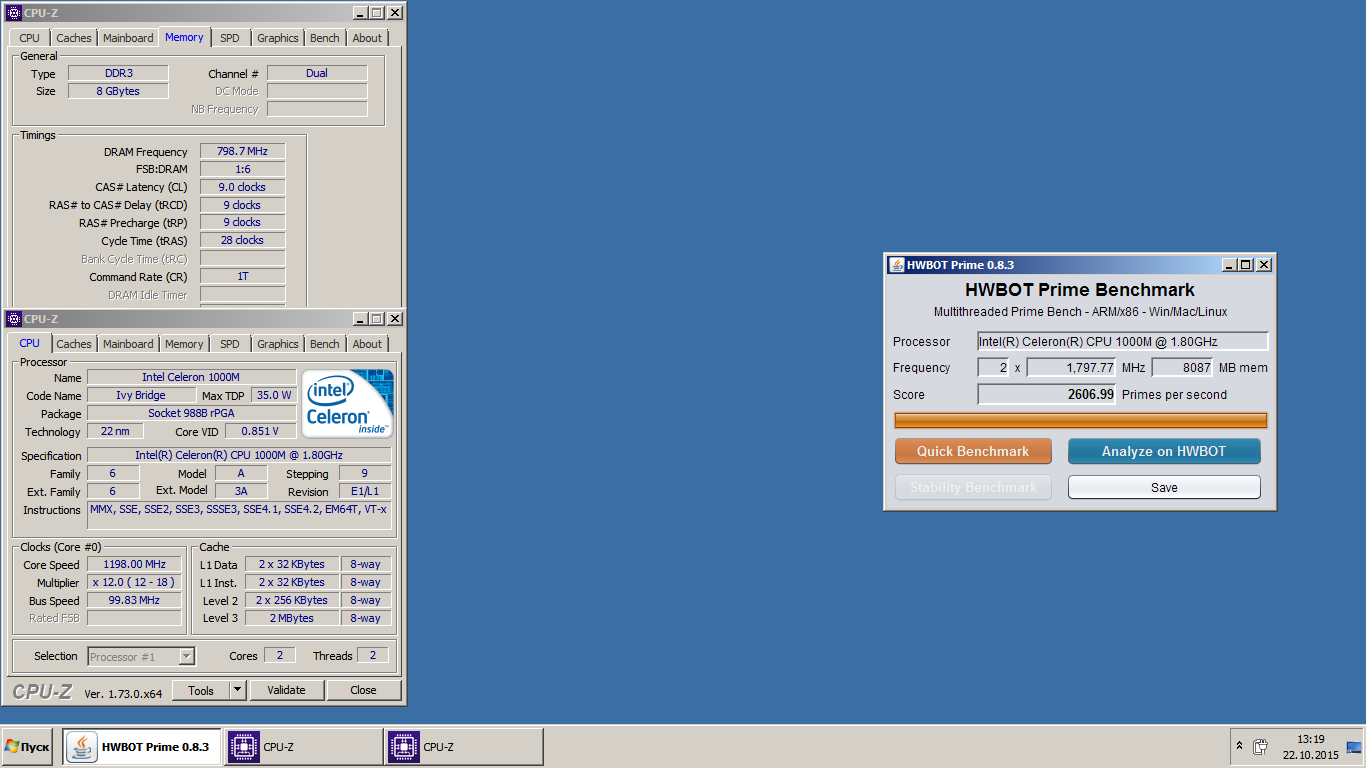This screenshot has width=1366, height=768.
Task: Select Graphics tab in upper CPU-Z window
Action: [278, 38]
